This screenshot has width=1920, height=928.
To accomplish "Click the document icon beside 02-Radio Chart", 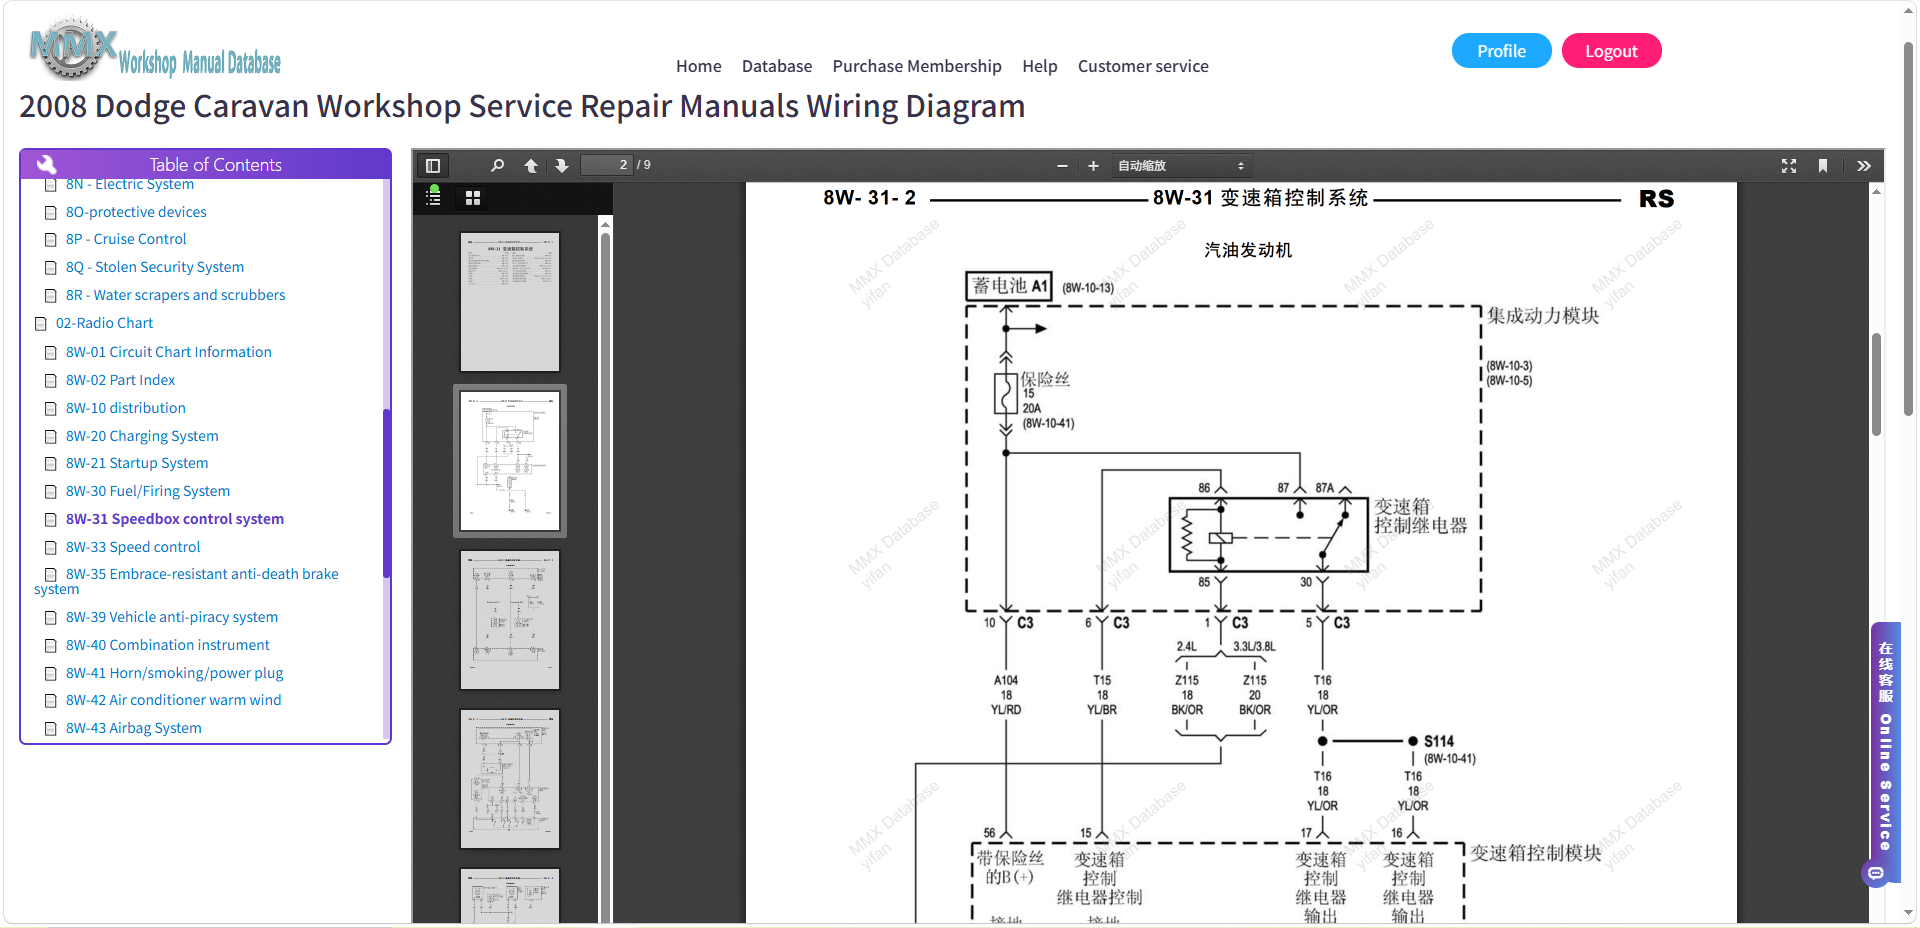I will pyautogui.click(x=41, y=324).
